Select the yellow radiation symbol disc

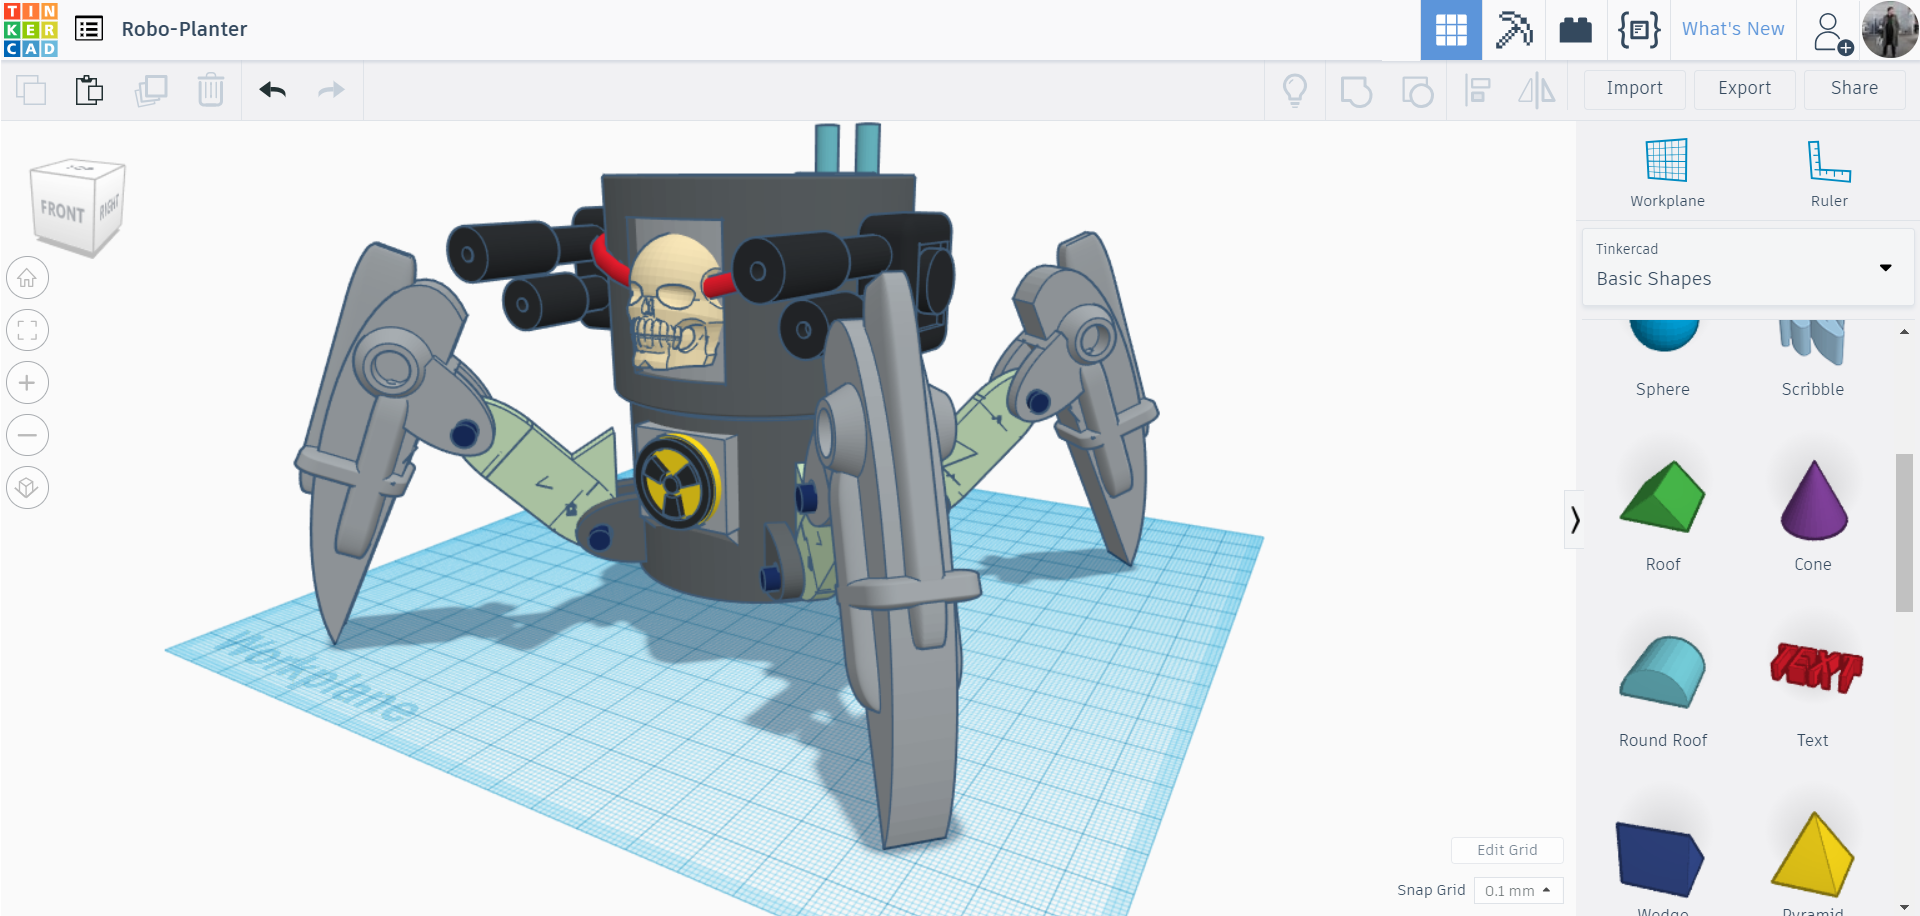click(679, 481)
